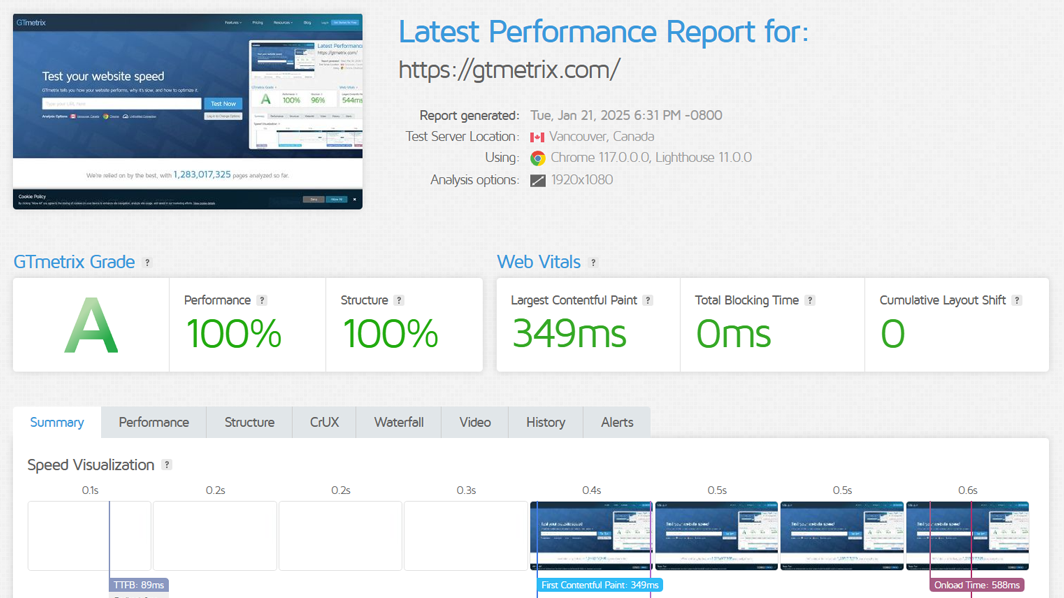1064x598 pixels.
Task: Click the Performance score help icon
Action: [x=262, y=299]
